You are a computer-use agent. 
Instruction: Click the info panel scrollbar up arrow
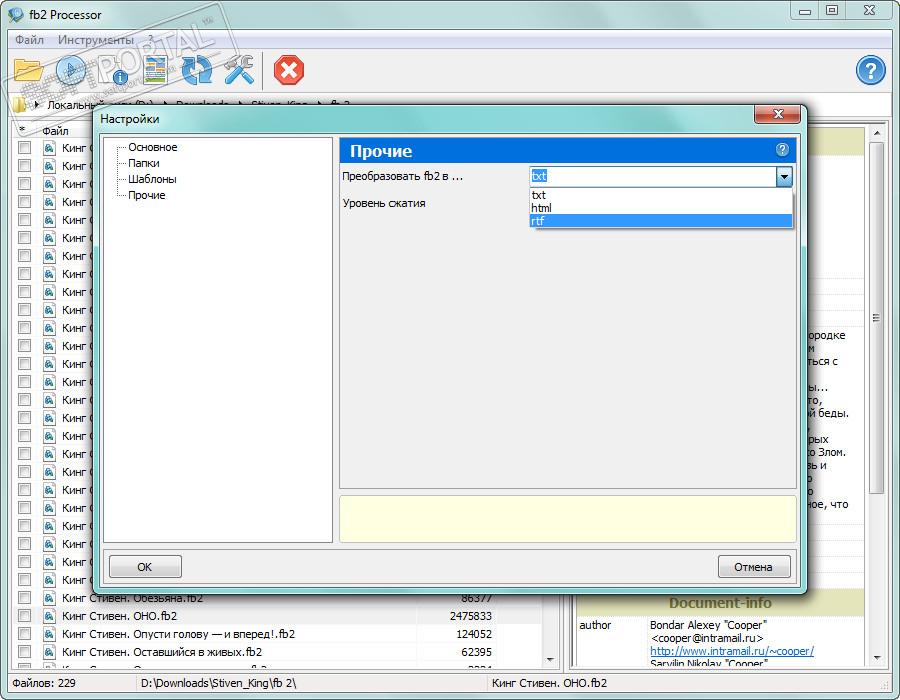[x=876, y=133]
